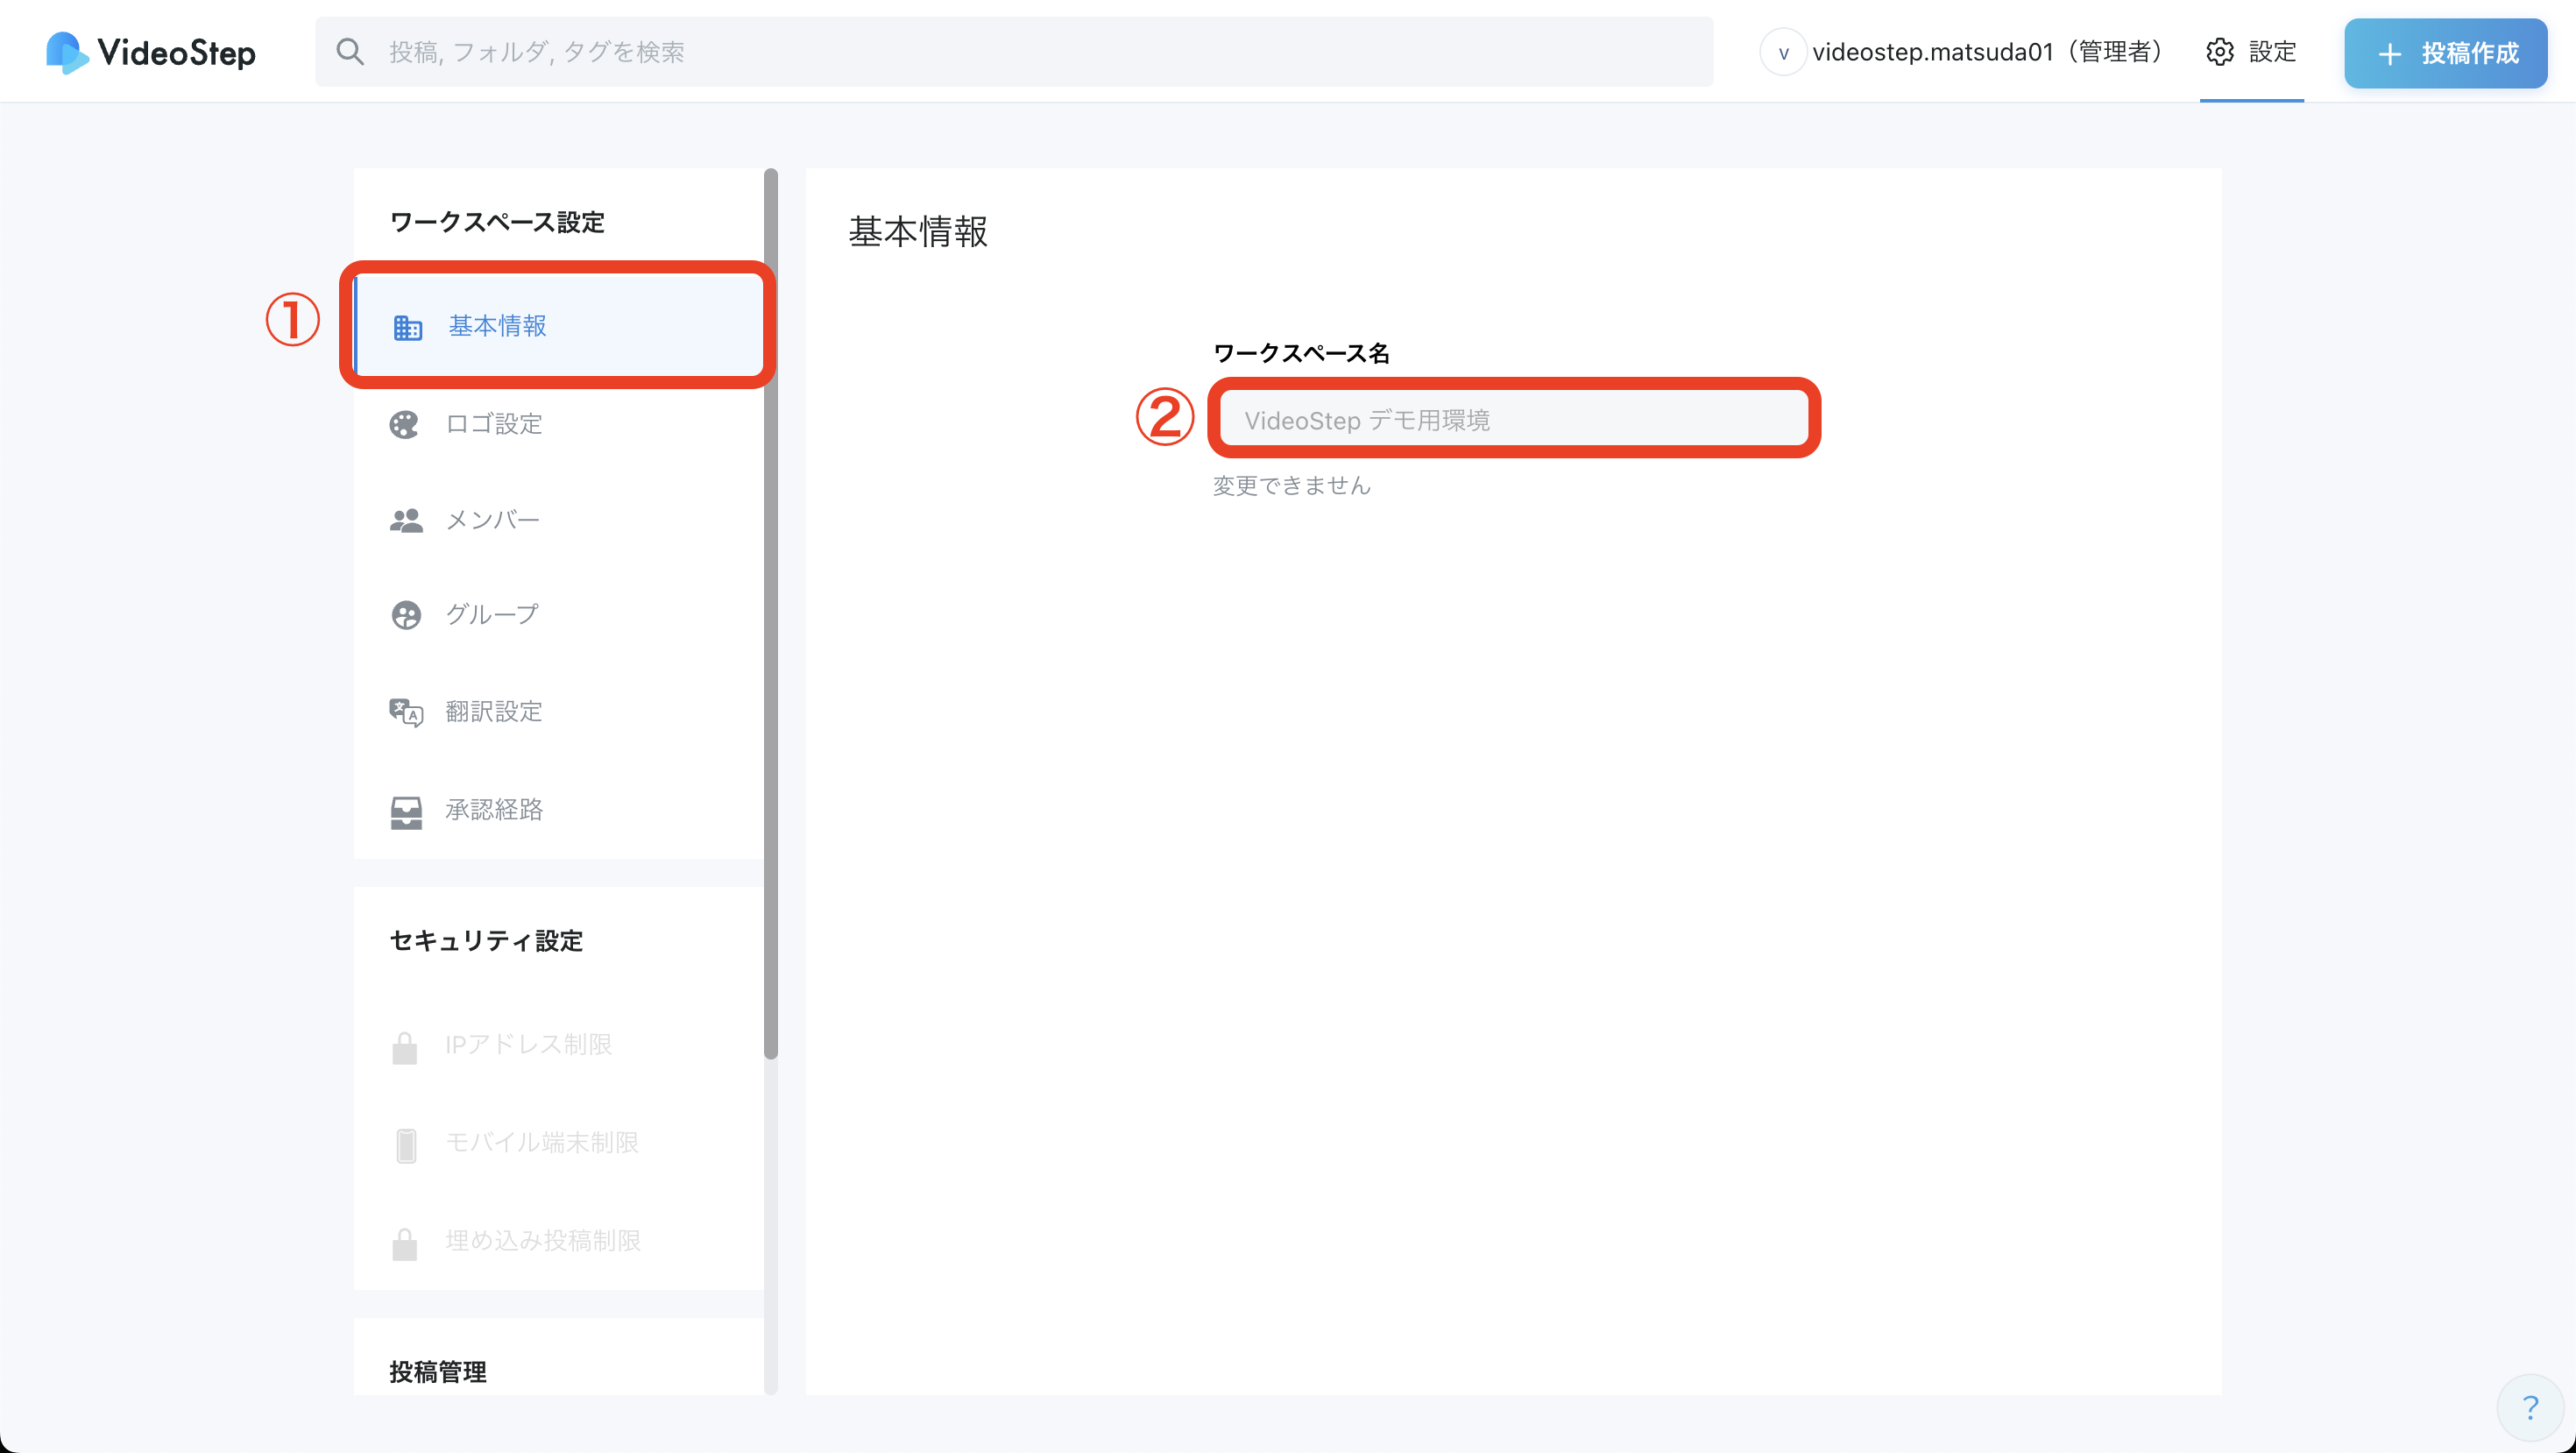Open 設定 in the top bar
Viewport: 2576px width, 1453px height.
[x=2271, y=52]
